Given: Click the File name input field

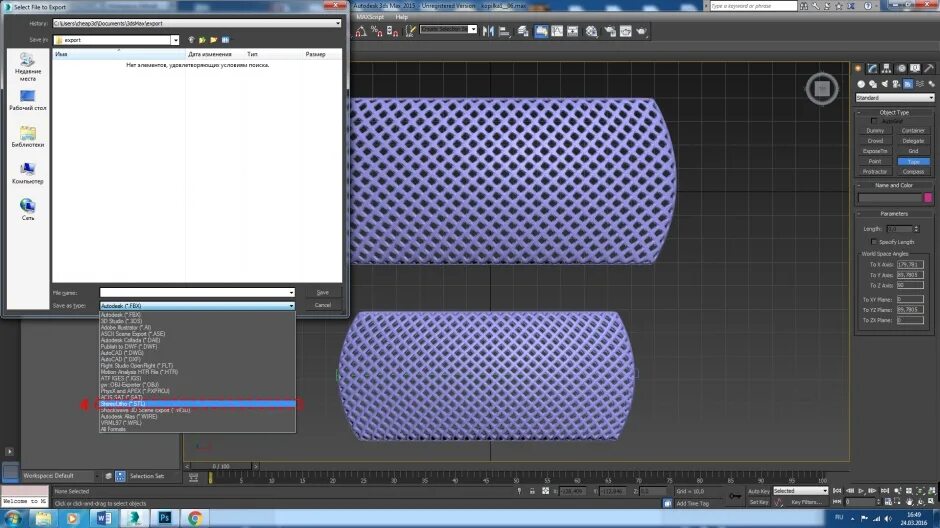Looking at the screenshot, I should click(194, 292).
